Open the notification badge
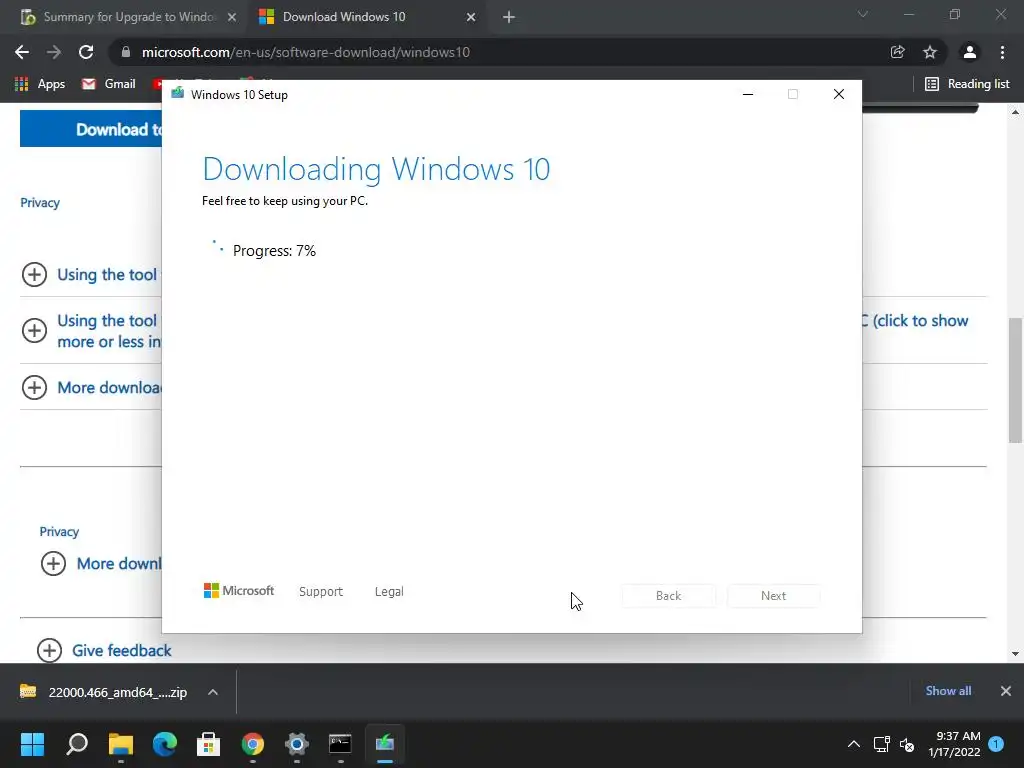Image resolution: width=1024 pixels, height=768 pixels. pyautogui.click(x=996, y=744)
